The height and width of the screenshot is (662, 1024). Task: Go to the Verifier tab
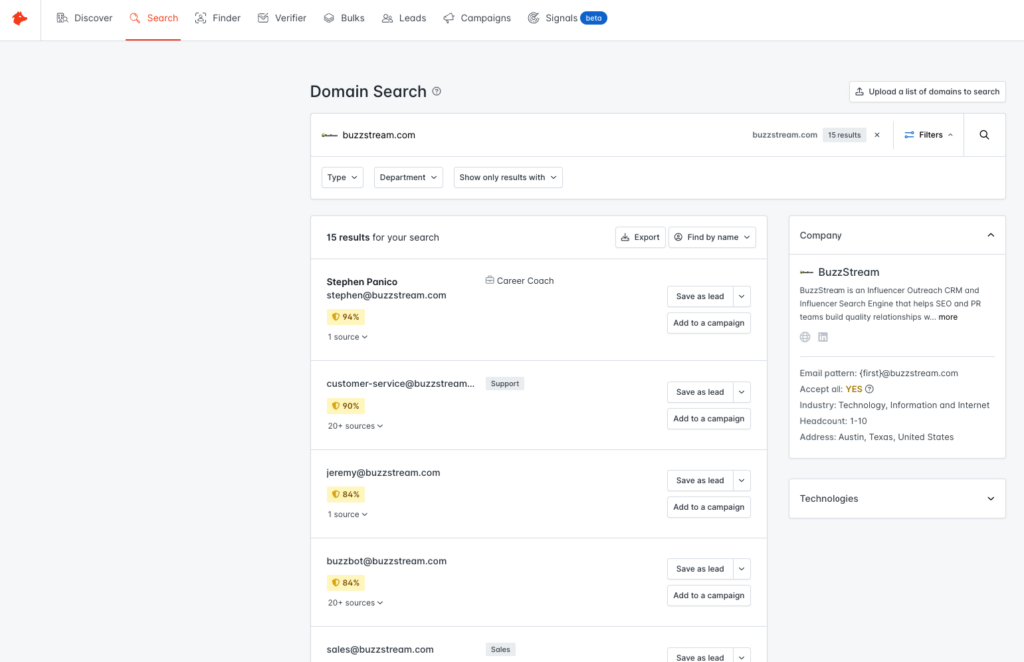(282, 18)
